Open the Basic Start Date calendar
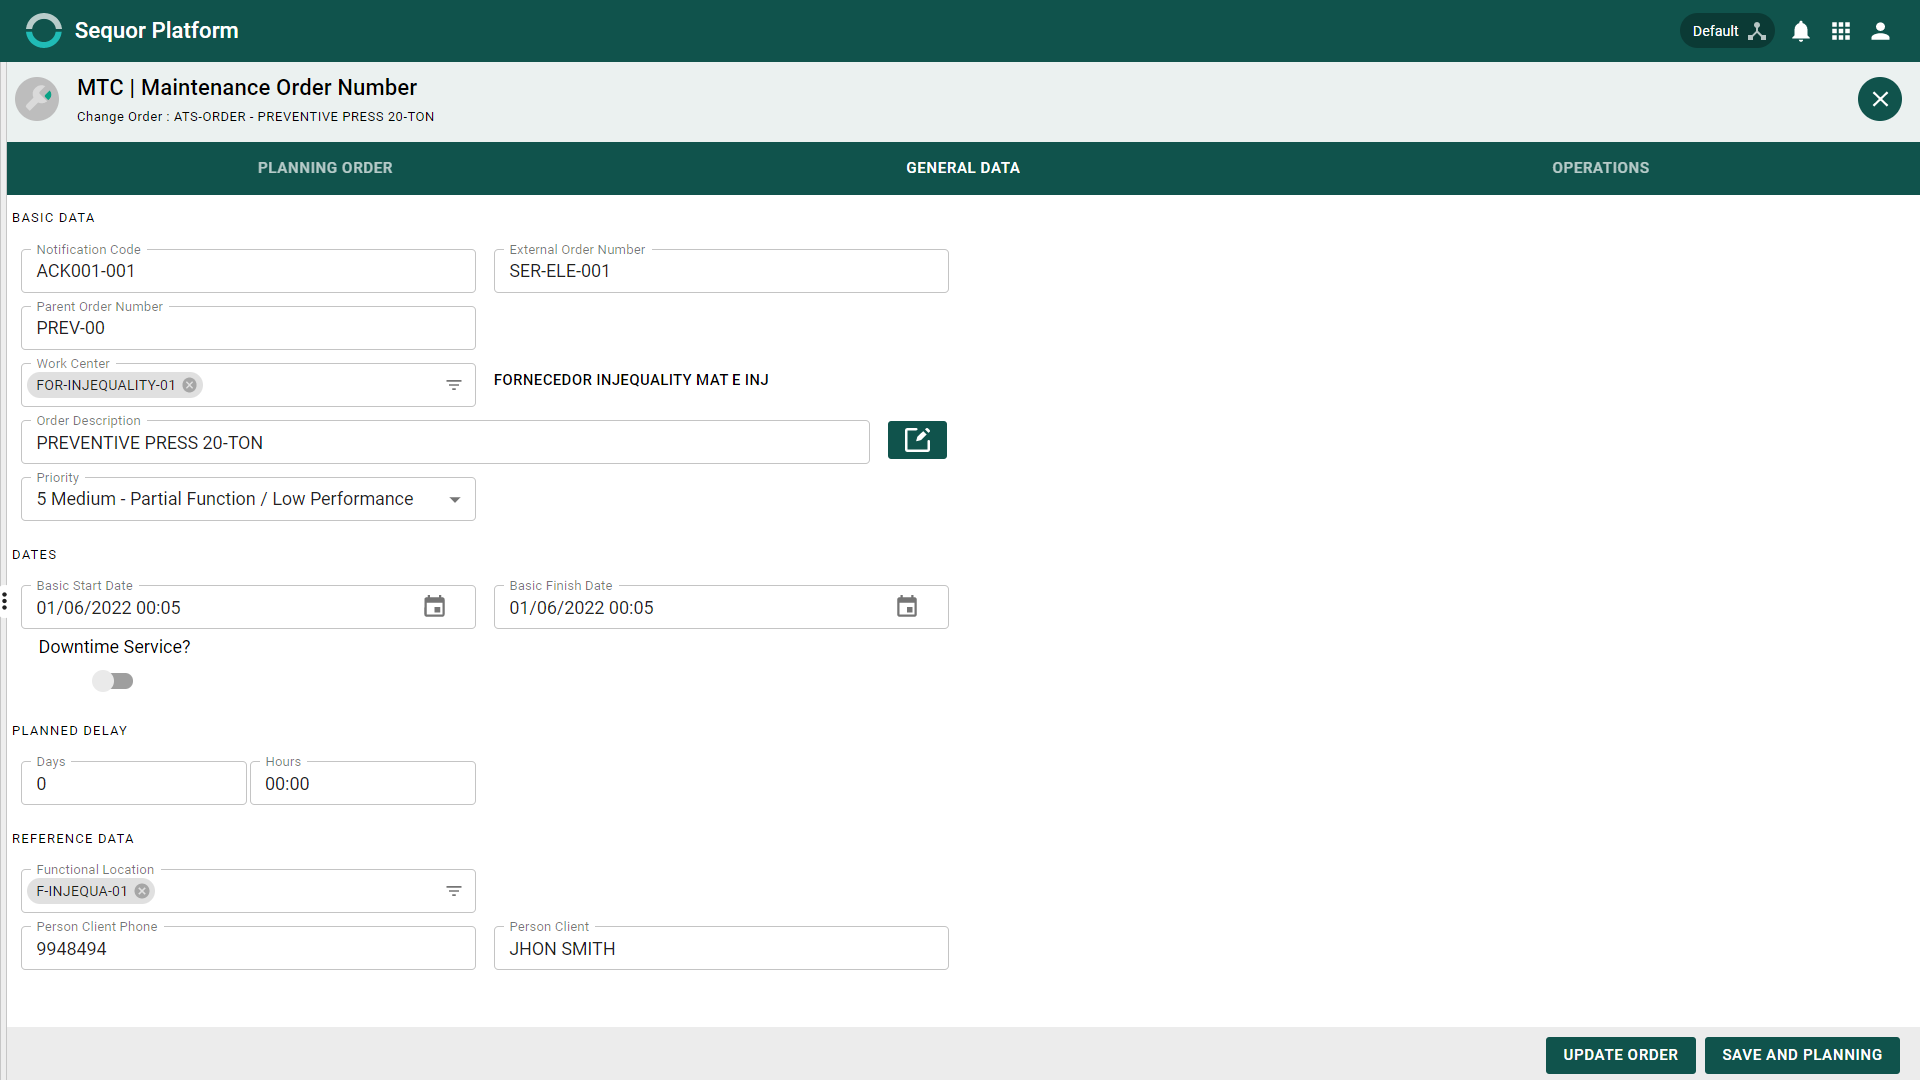The height and width of the screenshot is (1080, 1920). [434, 607]
